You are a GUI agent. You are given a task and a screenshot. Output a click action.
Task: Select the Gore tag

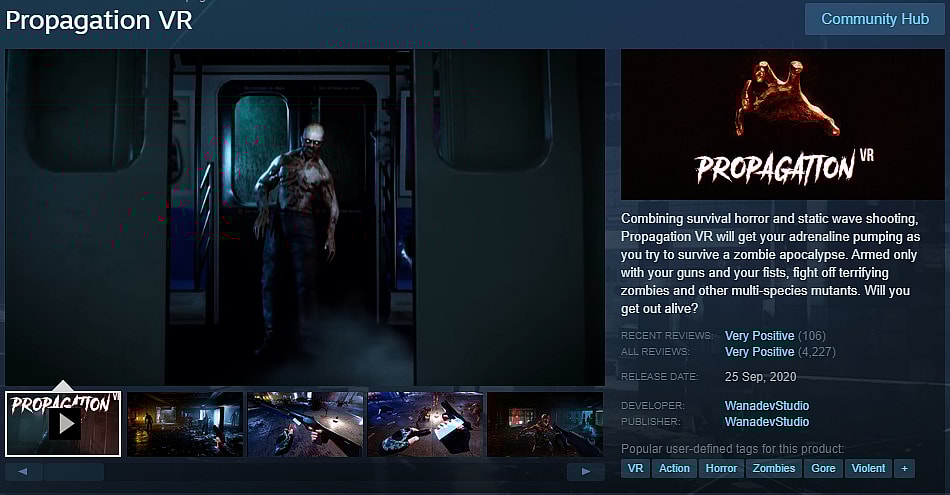[823, 468]
